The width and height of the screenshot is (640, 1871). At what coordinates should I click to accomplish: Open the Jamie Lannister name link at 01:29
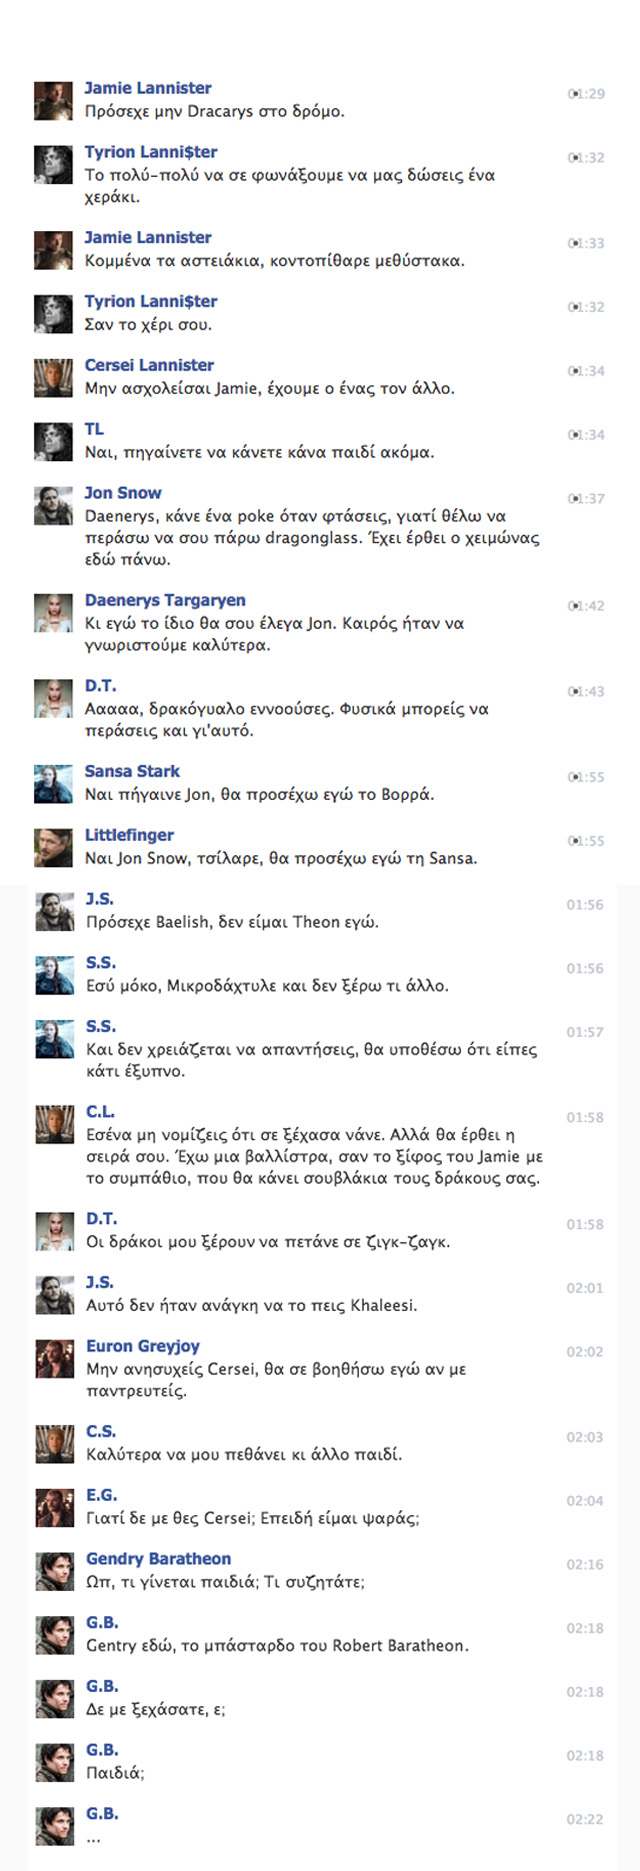148,88
